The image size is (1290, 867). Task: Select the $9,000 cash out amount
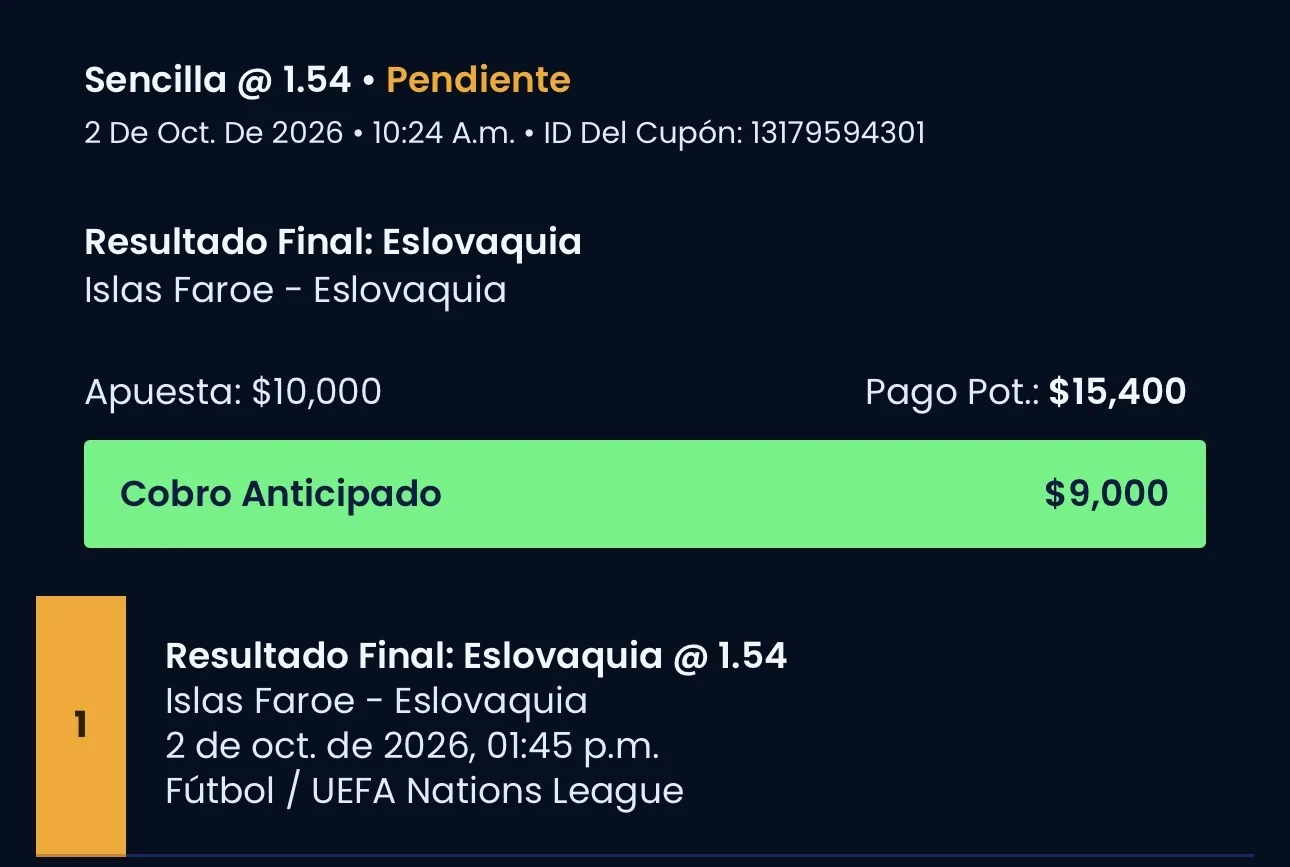tap(1106, 494)
